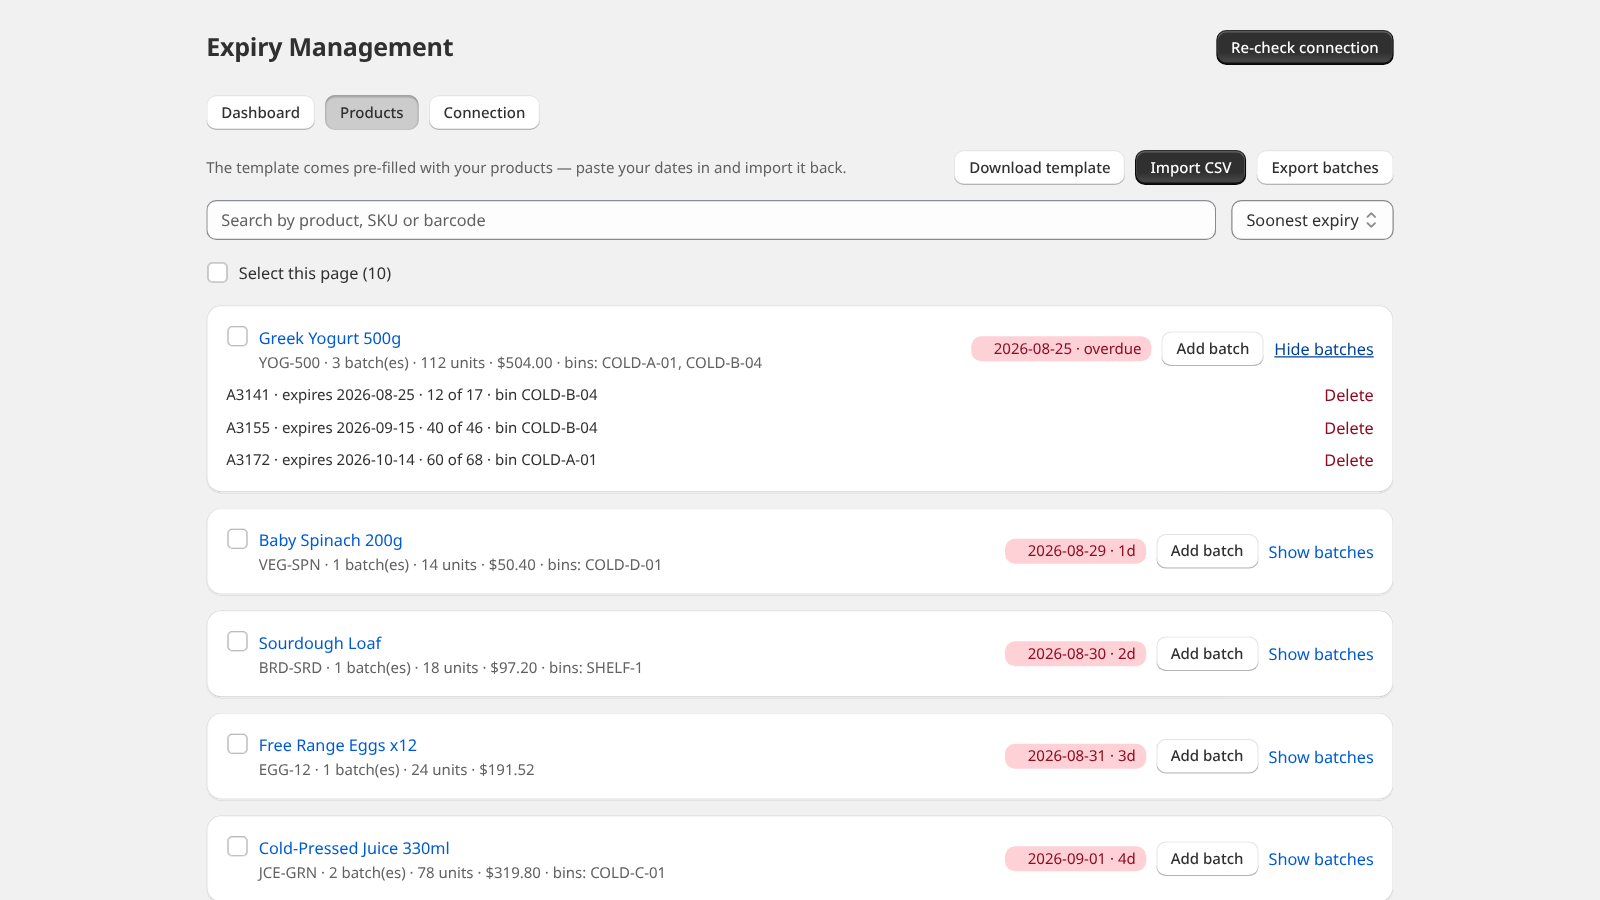The width and height of the screenshot is (1600, 900).
Task: Delete batch A3141
Action: click(1348, 395)
